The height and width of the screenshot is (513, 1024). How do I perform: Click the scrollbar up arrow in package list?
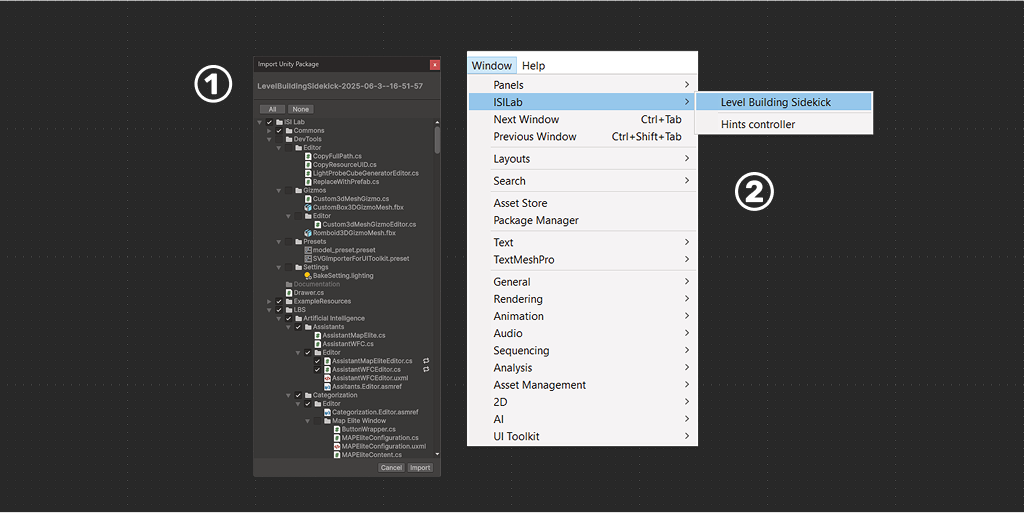437,122
